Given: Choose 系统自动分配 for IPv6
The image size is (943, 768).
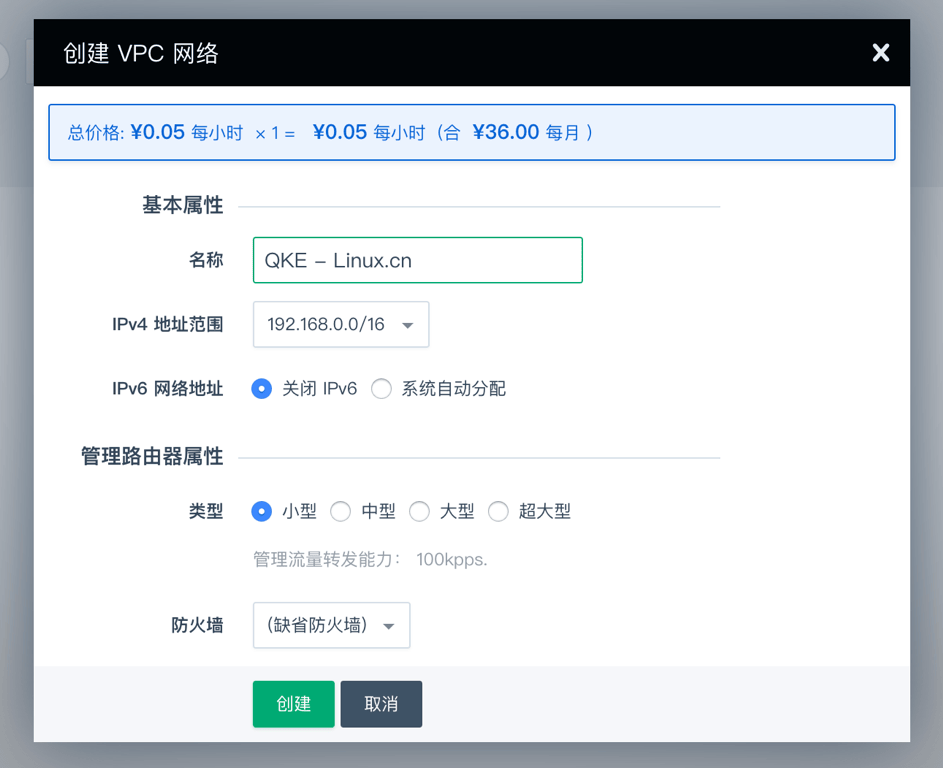Looking at the screenshot, I should pyautogui.click(x=381, y=389).
